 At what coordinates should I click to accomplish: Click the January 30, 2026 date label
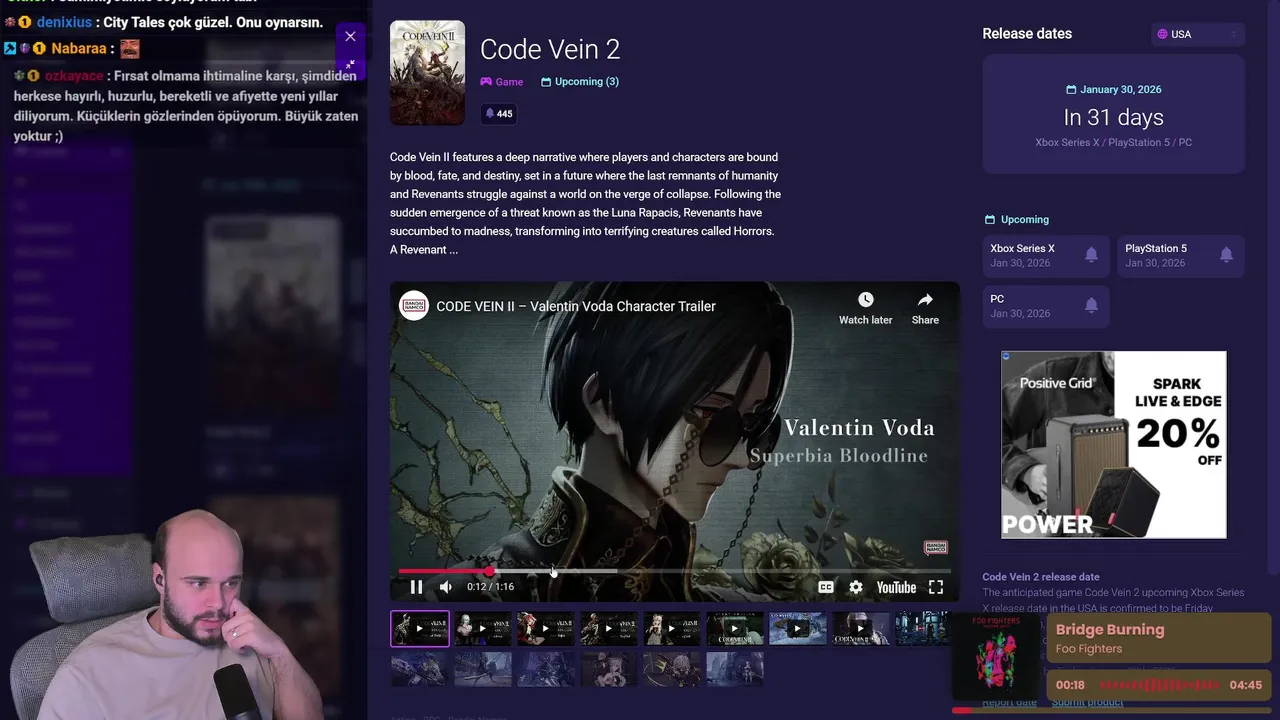1121,90
